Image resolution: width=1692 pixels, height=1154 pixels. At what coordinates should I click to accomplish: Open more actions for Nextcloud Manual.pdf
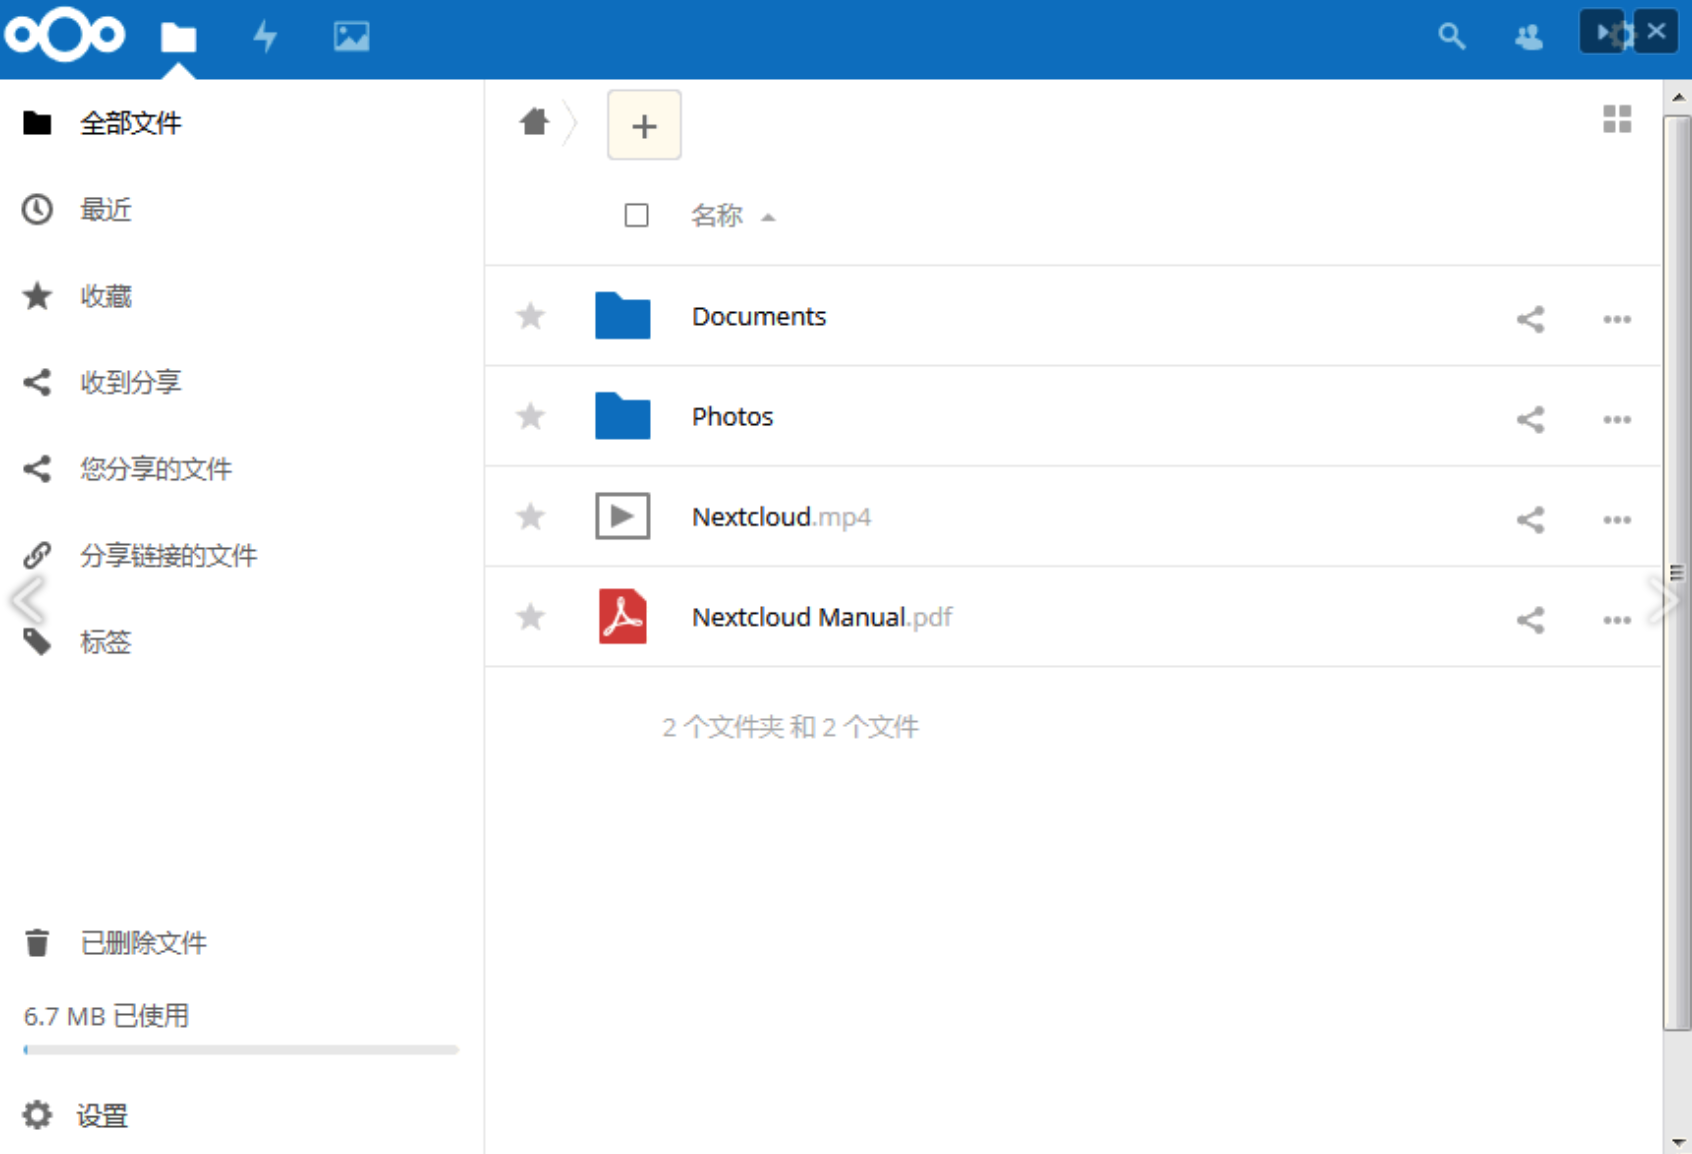pos(1617,620)
